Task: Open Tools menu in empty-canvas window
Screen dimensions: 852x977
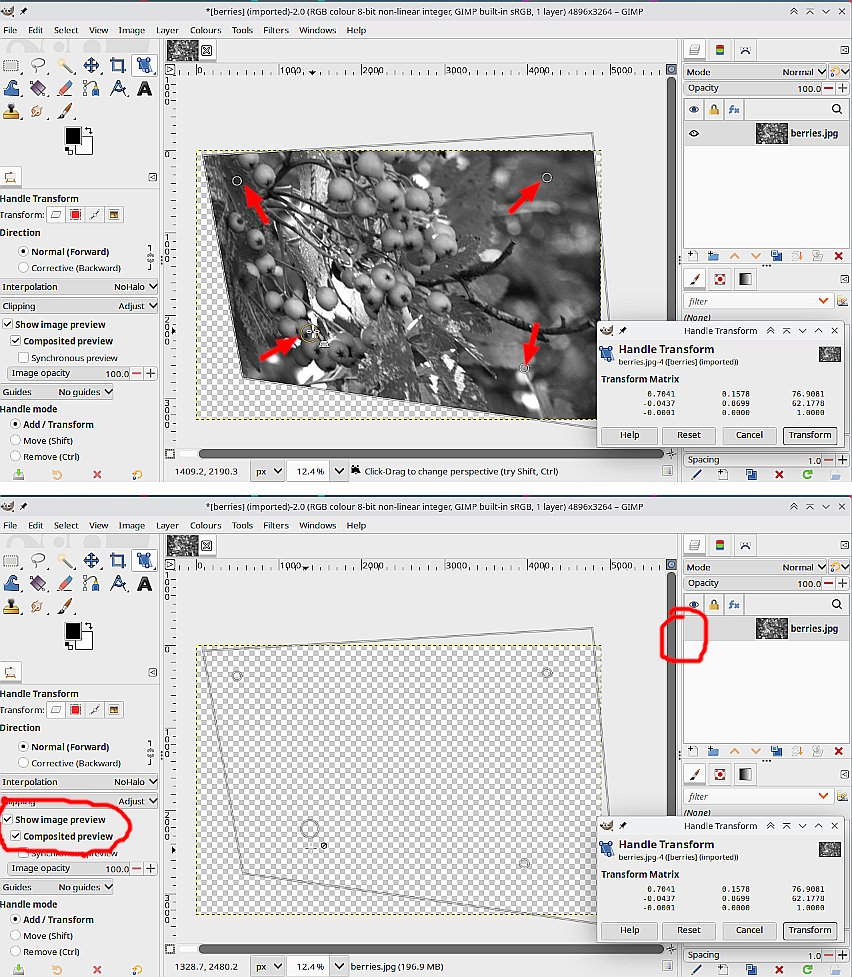Action: (x=242, y=525)
